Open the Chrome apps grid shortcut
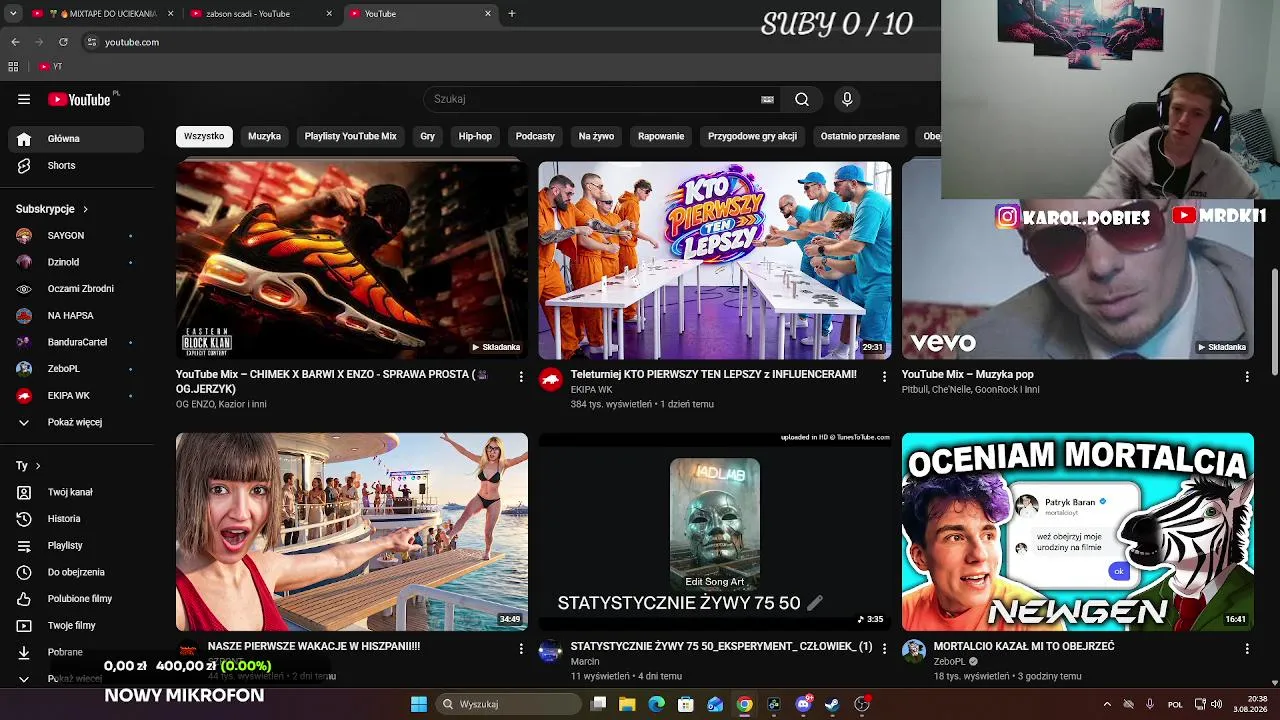Image resolution: width=1280 pixels, height=720 pixels. pyautogui.click(x=13, y=67)
